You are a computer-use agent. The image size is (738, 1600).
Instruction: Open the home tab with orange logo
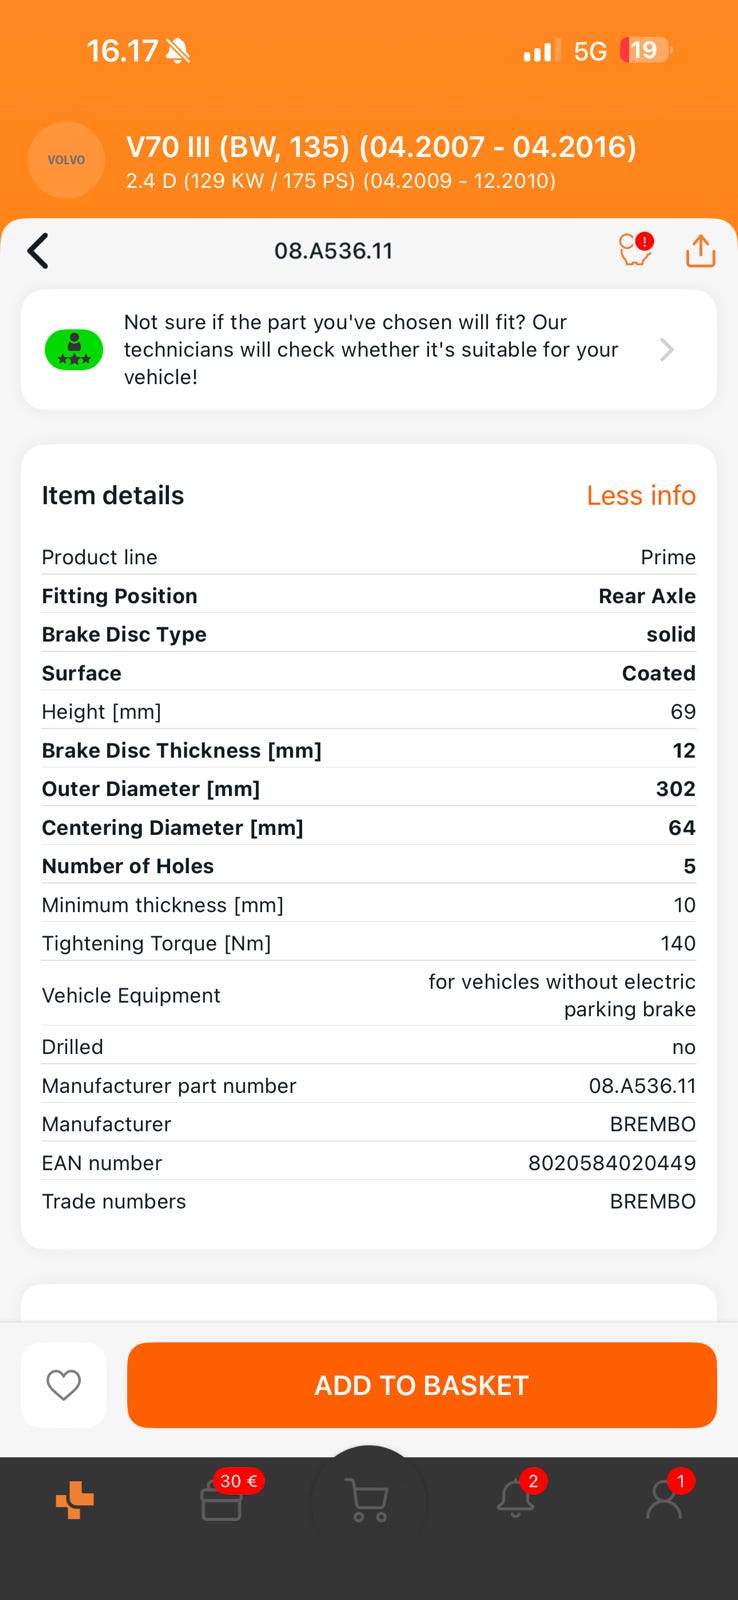click(x=75, y=1500)
